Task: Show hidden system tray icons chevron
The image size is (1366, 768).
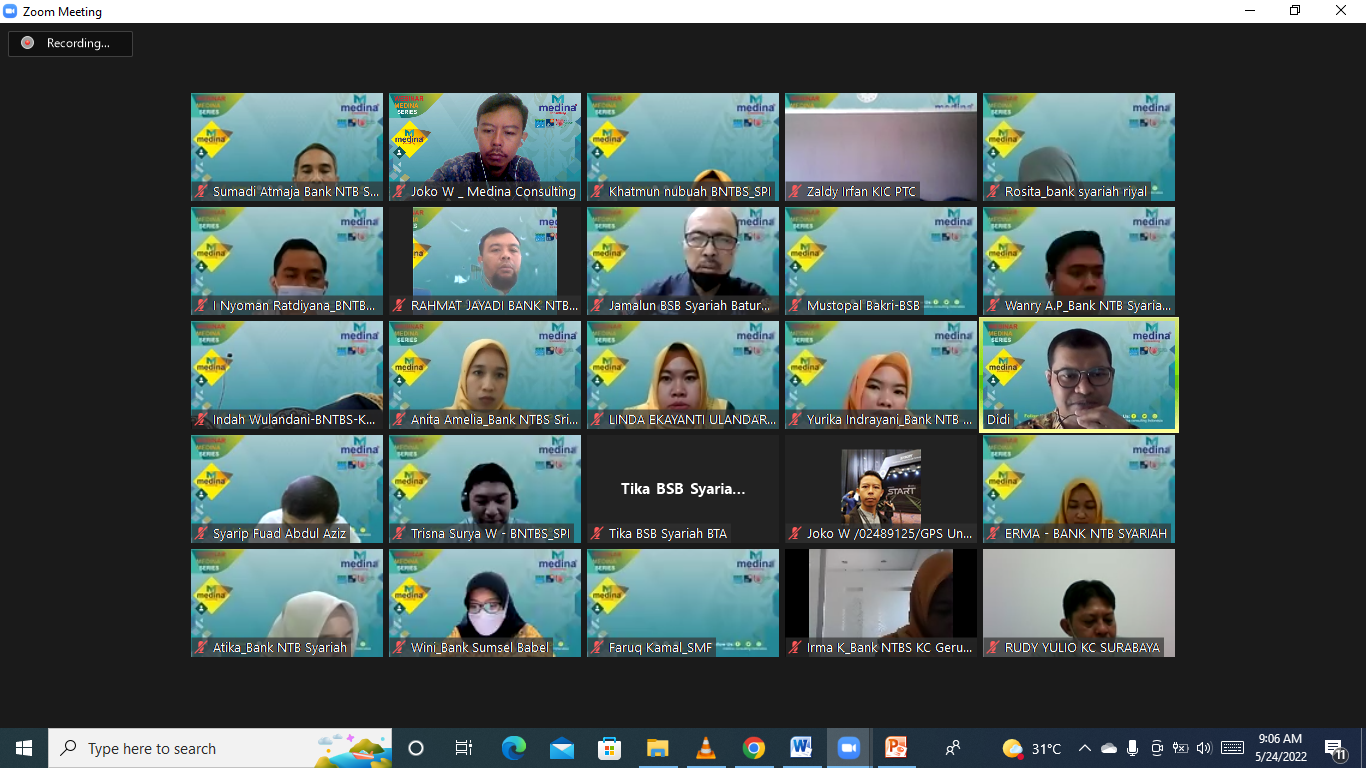Action: pyautogui.click(x=1084, y=748)
